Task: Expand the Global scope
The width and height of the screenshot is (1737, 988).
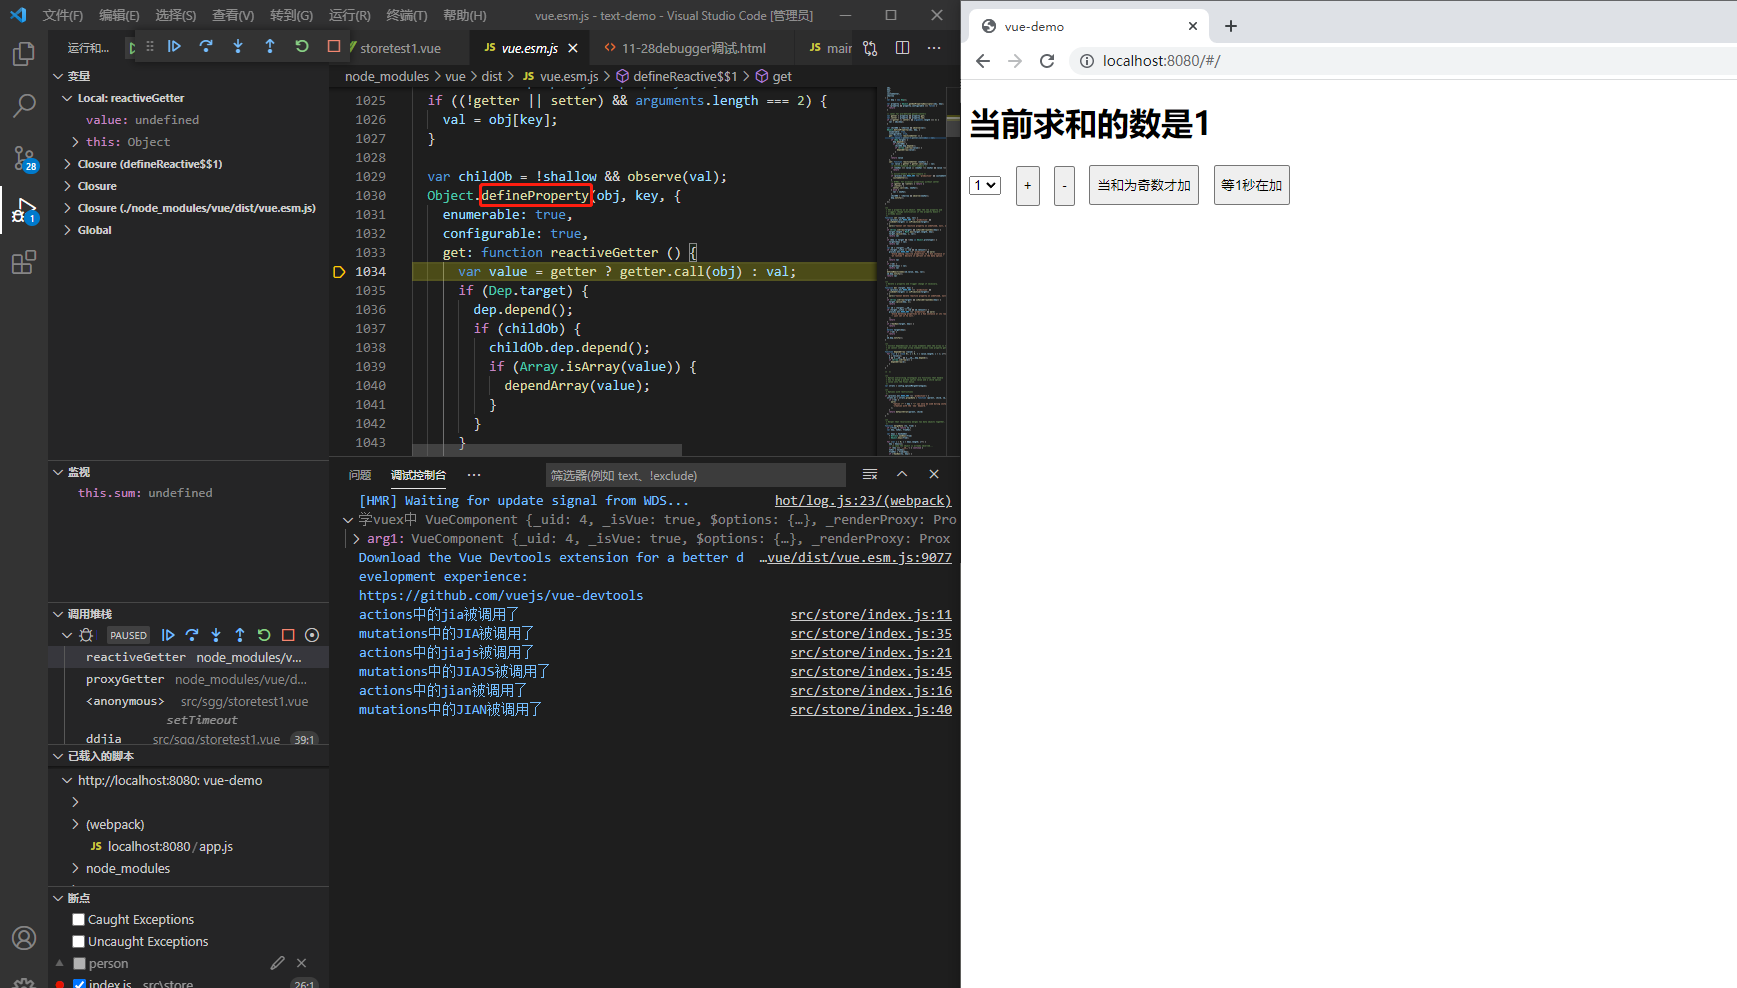Action: pyautogui.click(x=67, y=230)
